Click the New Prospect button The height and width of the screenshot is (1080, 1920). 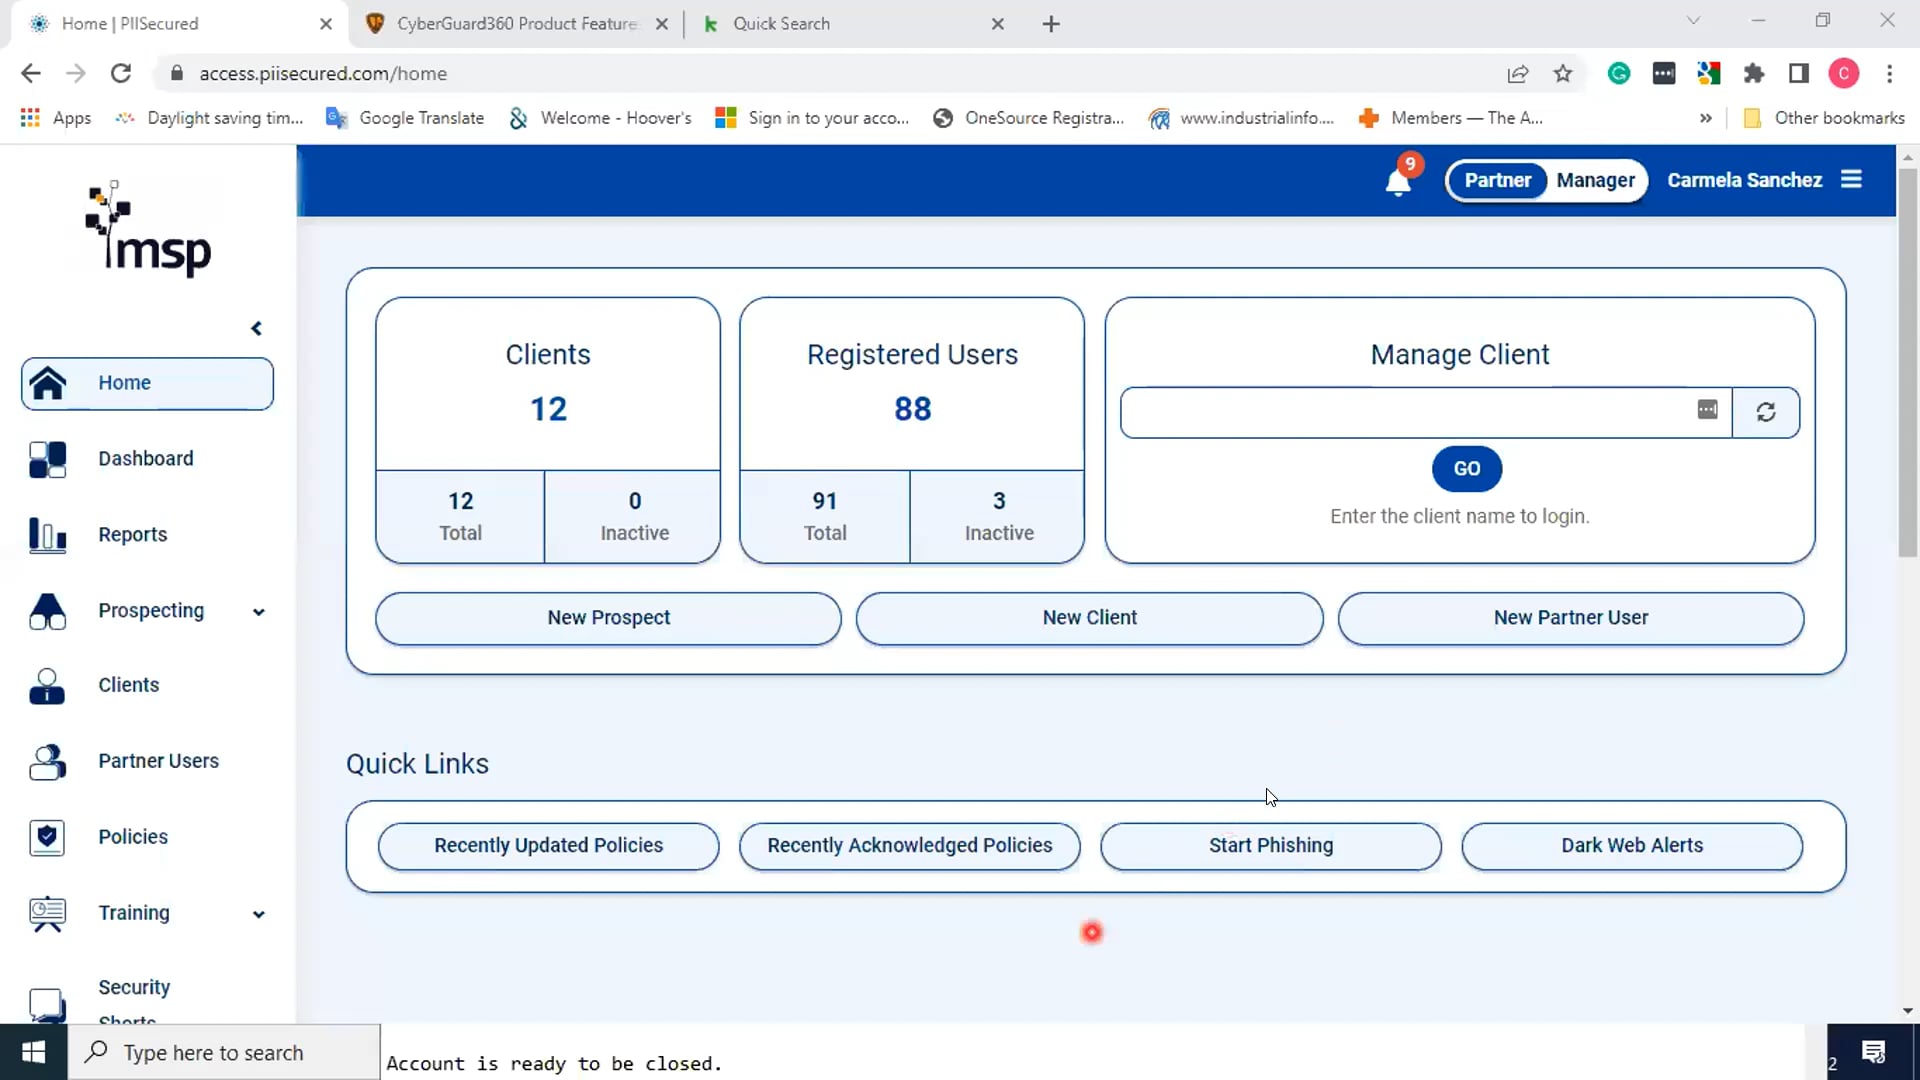(608, 618)
